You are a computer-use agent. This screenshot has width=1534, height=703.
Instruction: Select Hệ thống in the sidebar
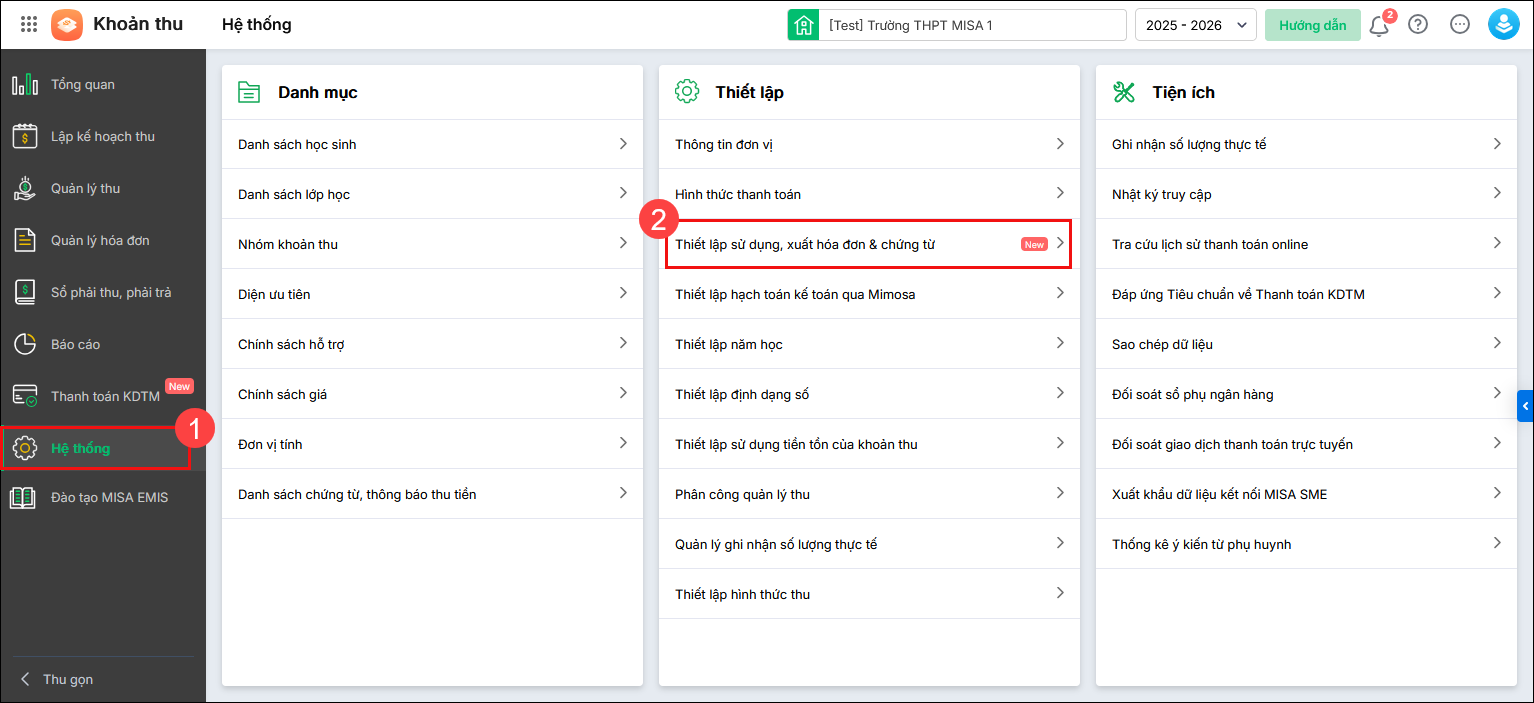tap(81, 449)
